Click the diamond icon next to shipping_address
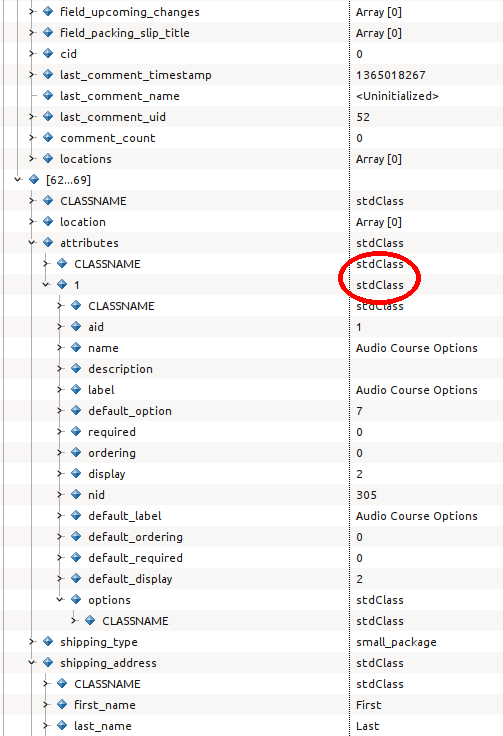503x736 pixels. 48,662
